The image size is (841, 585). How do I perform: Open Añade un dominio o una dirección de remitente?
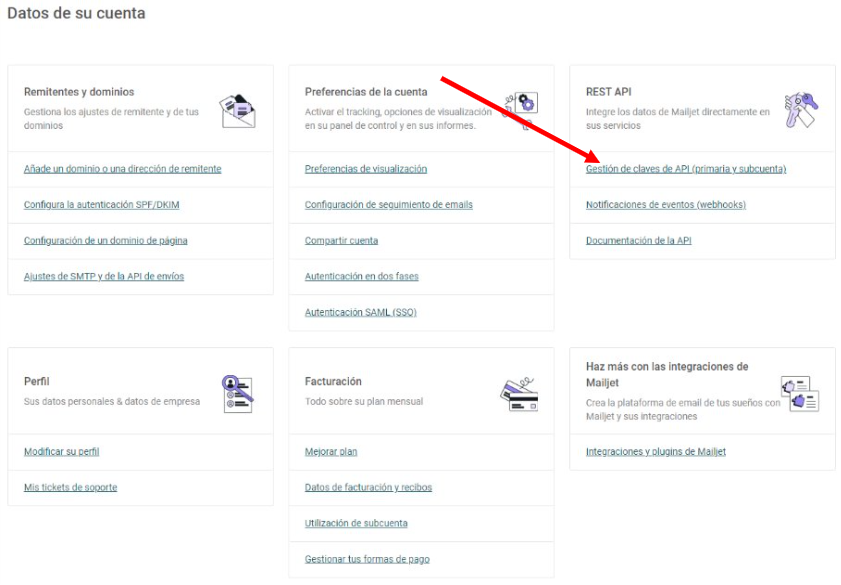(122, 169)
